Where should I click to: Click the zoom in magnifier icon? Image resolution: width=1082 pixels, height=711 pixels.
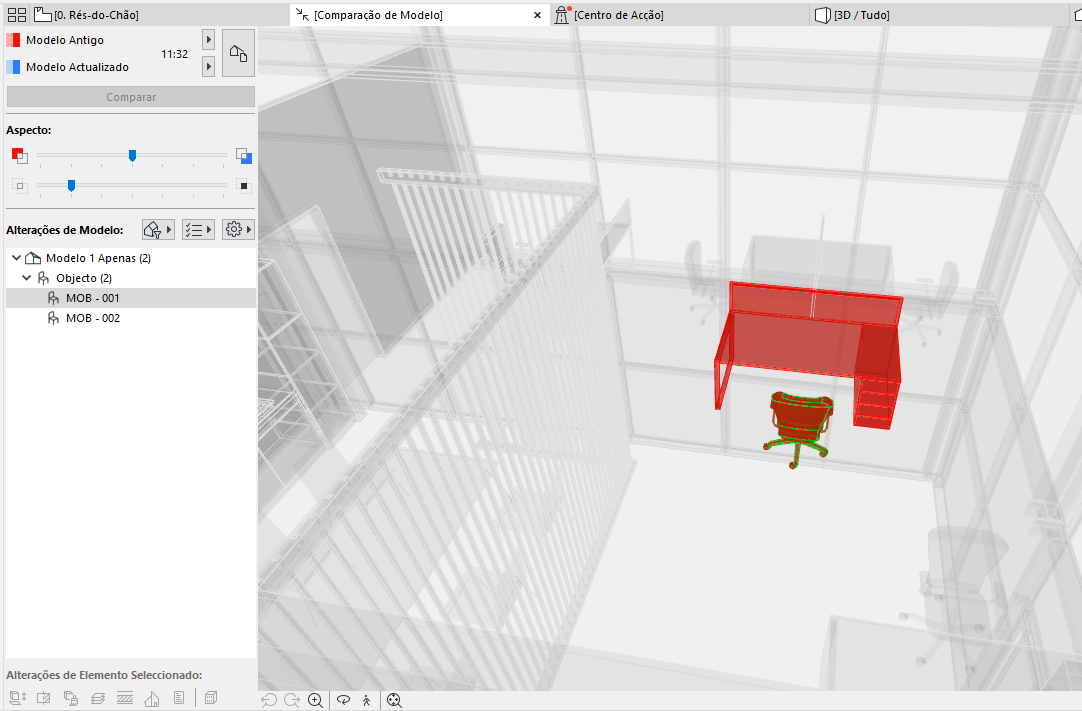pyautogui.click(x=315, y=700)
